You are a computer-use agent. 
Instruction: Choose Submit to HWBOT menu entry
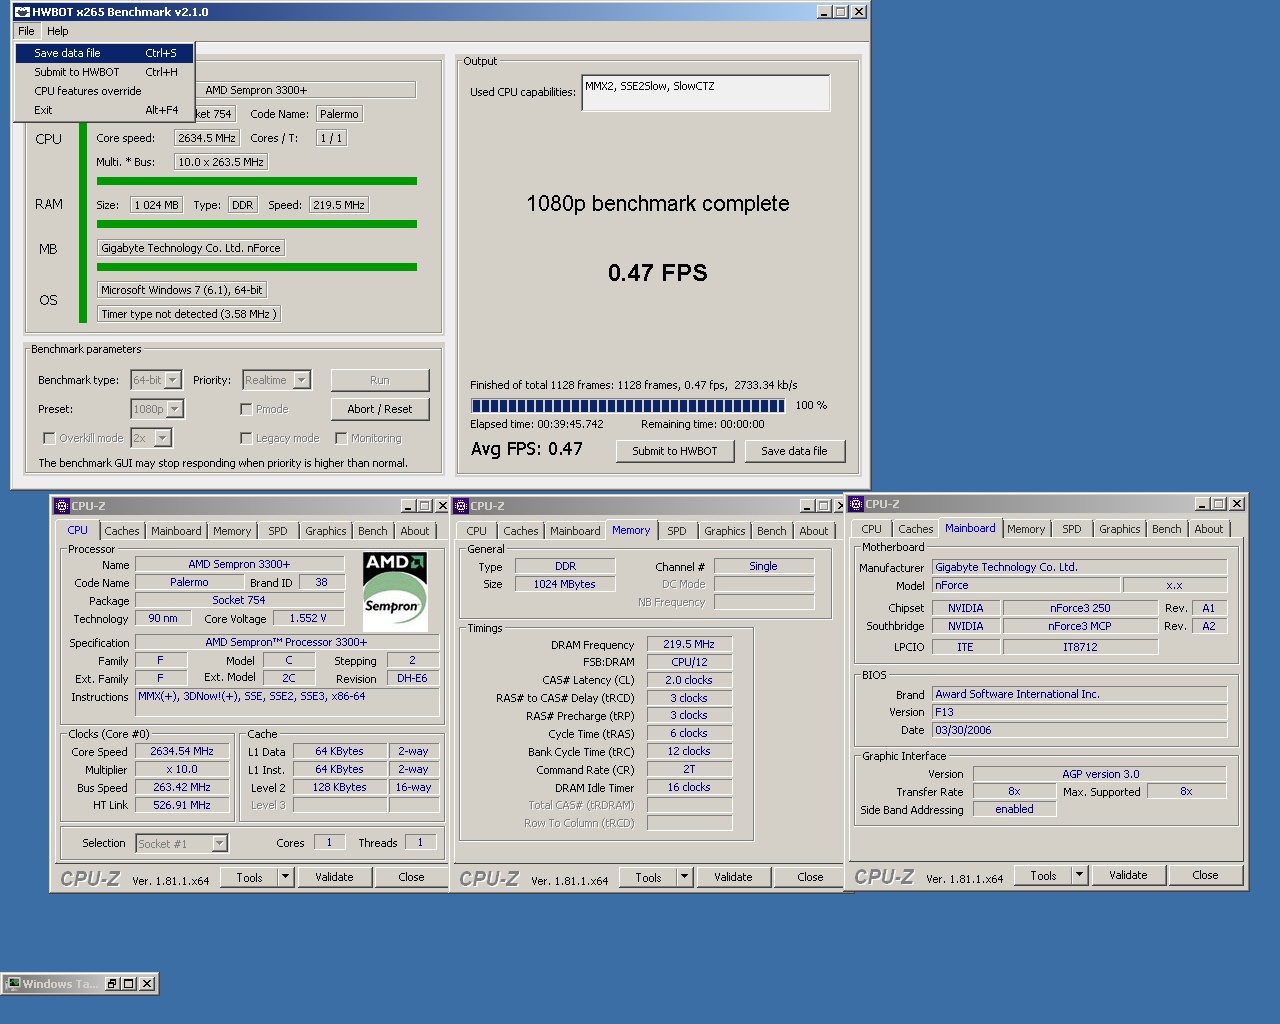pos(104,72)
